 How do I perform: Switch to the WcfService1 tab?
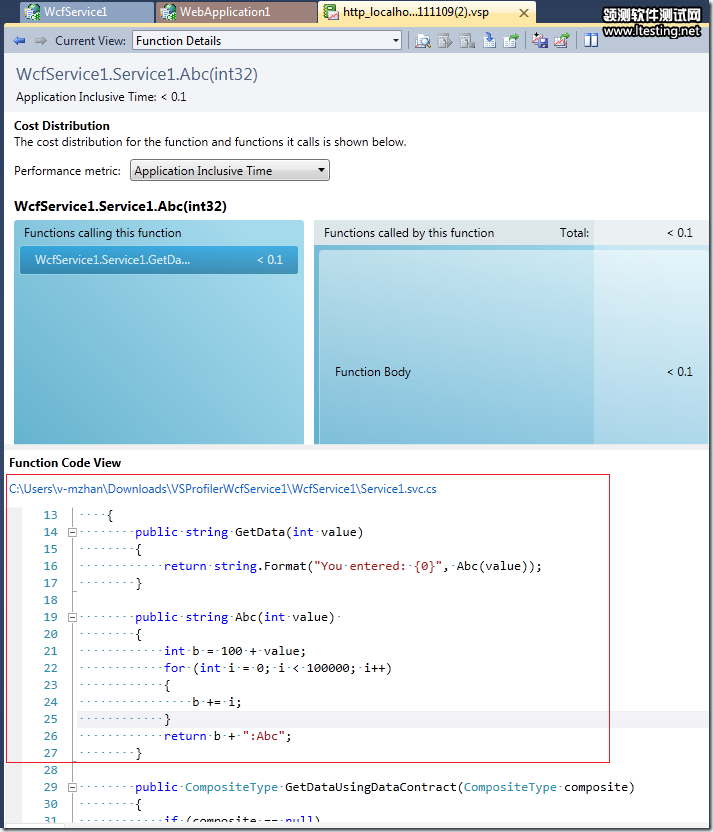click(87, 12)
